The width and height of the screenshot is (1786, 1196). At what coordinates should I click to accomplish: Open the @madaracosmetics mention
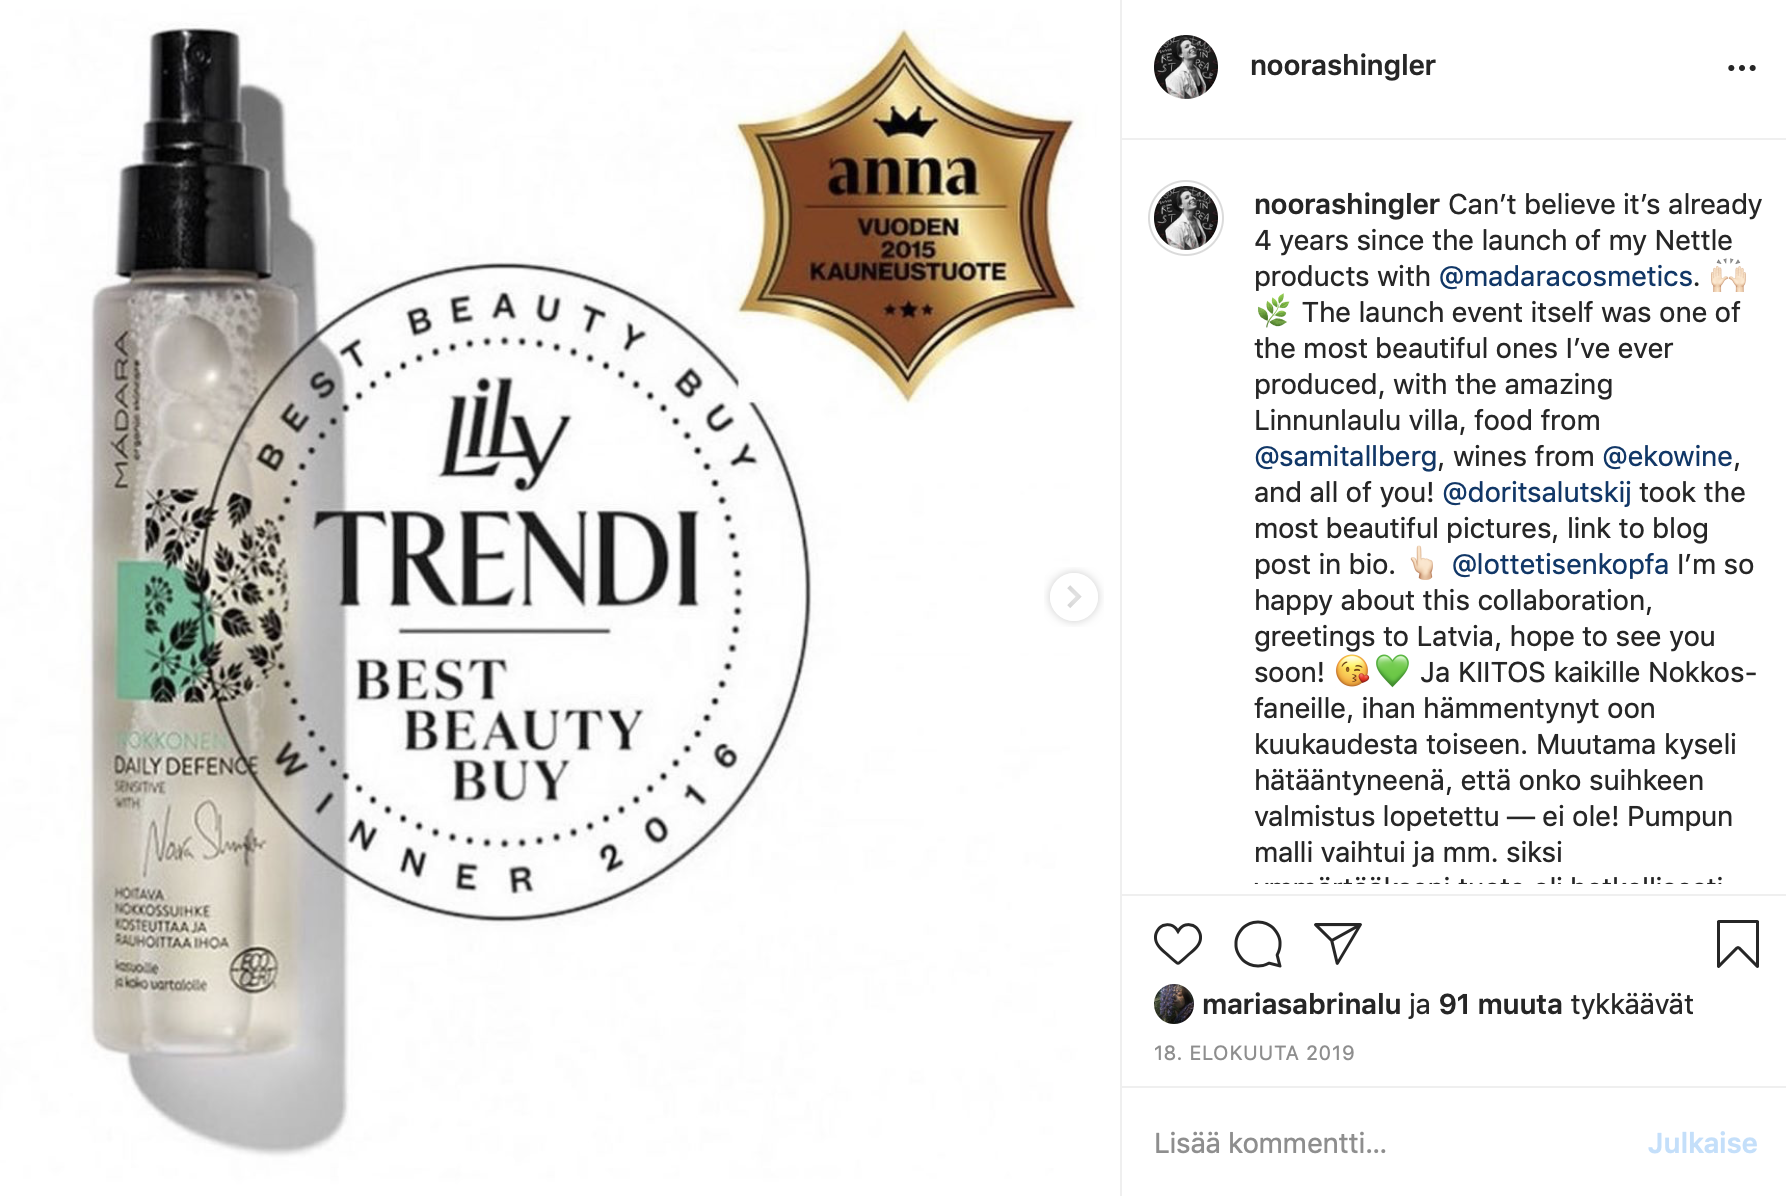(1565, 276)
